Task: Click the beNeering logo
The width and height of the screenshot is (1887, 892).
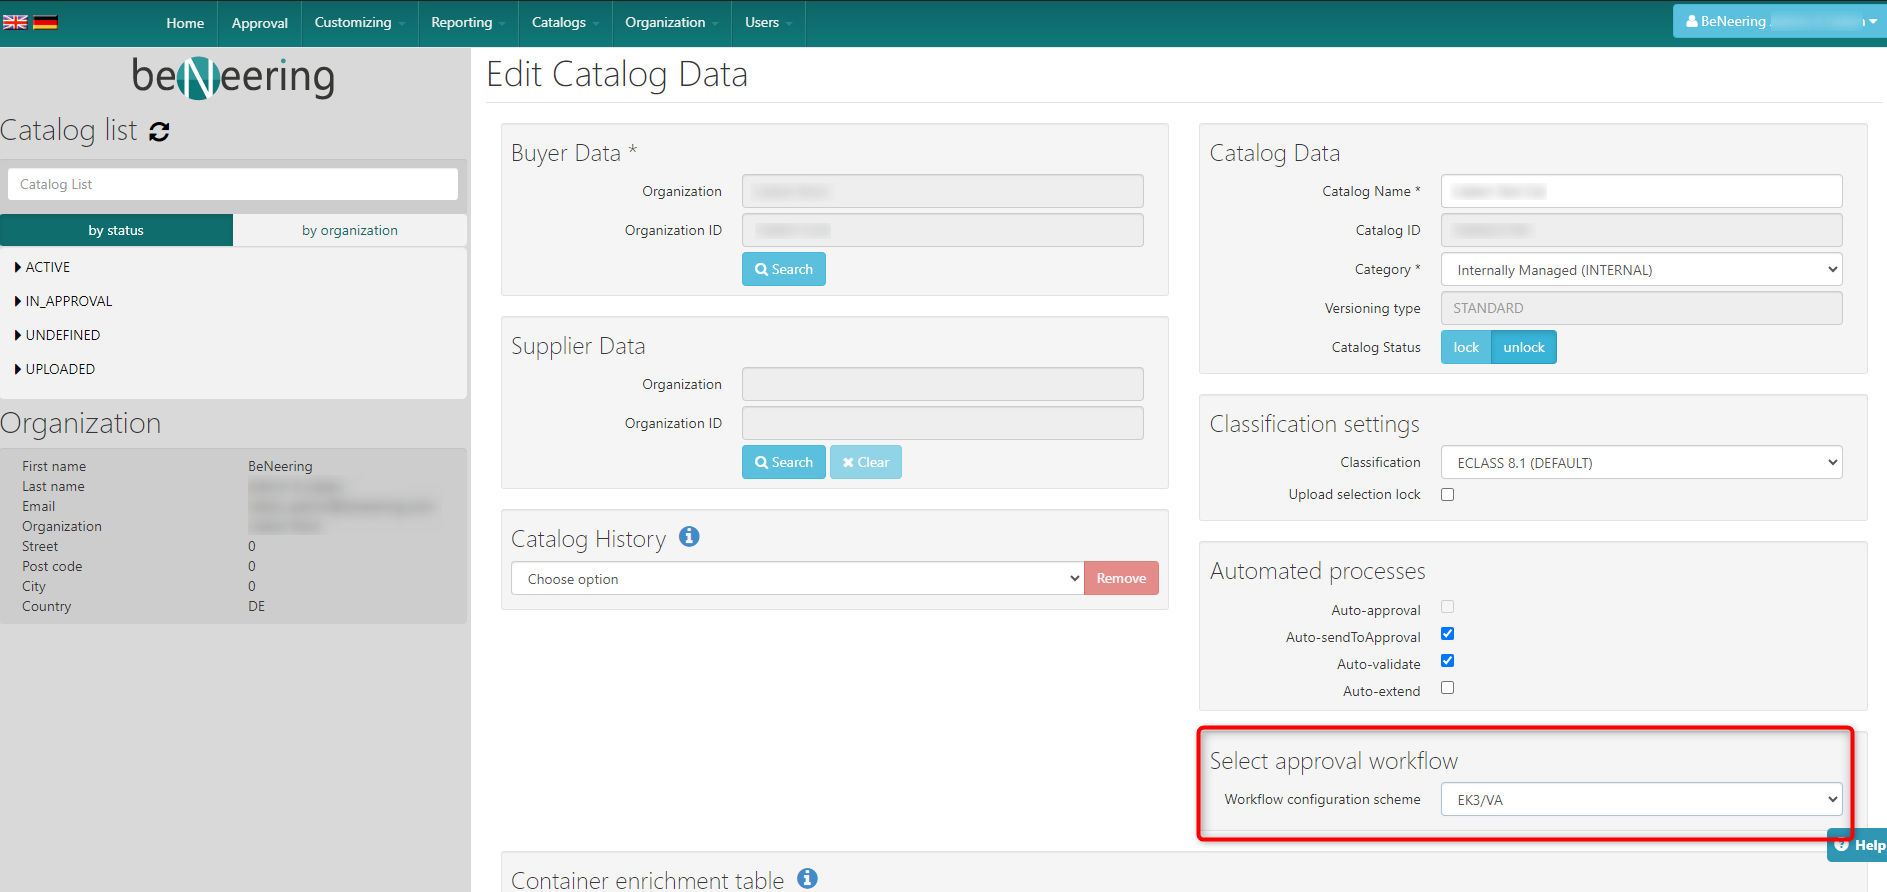Action: [x=233, y=77]
